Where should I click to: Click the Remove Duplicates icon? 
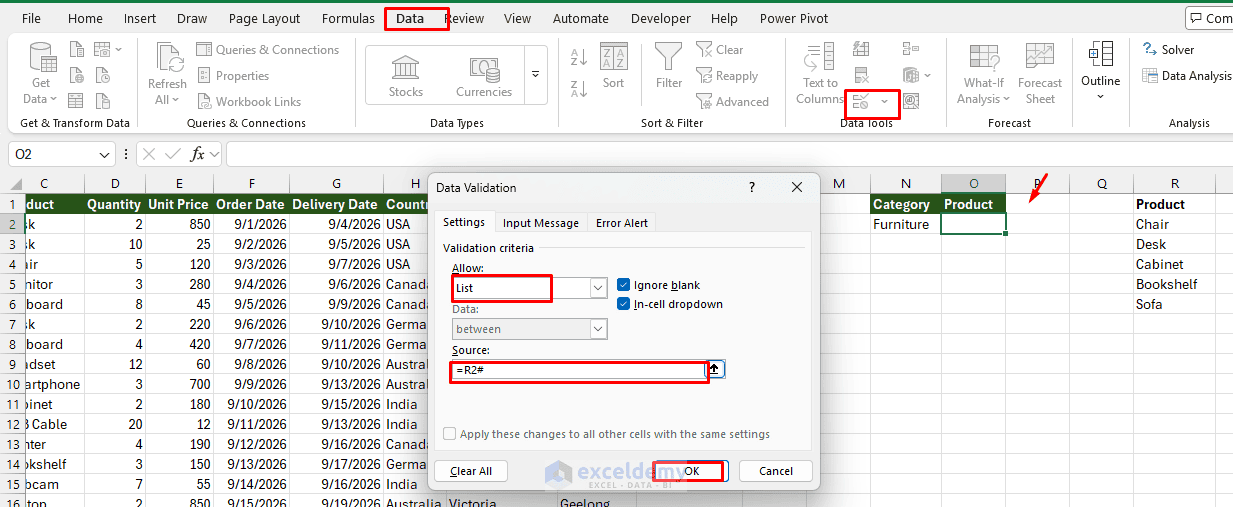pyautogui.click(x=860, y=75)
